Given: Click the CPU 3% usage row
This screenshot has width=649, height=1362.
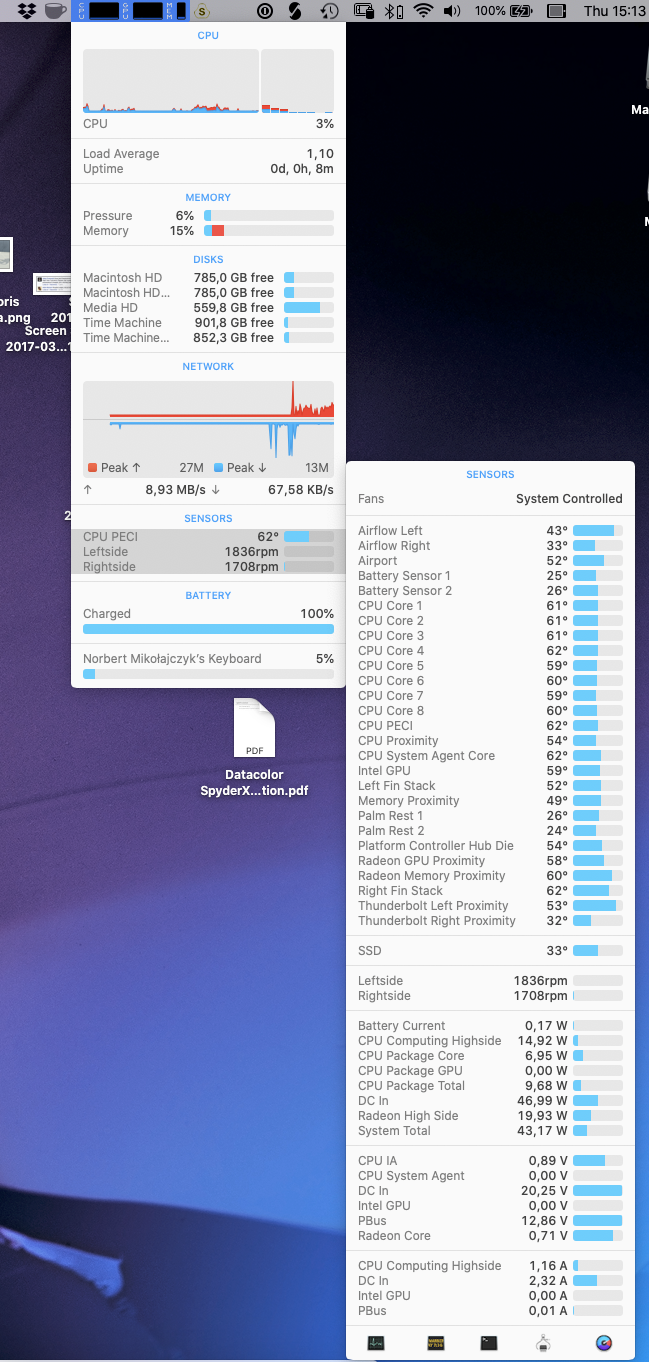Looking at the screenshot, I should click(208, 124).
